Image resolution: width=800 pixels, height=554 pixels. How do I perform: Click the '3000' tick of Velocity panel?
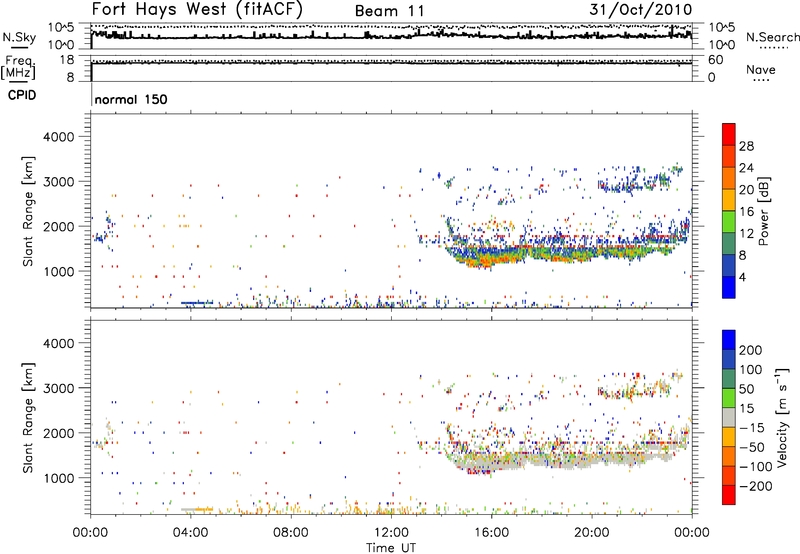click(x=58, y=388)
